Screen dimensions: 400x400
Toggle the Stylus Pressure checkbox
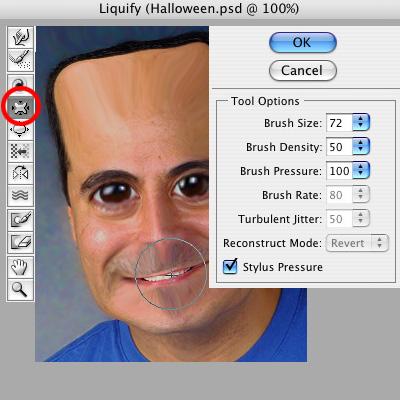point(230,266)
